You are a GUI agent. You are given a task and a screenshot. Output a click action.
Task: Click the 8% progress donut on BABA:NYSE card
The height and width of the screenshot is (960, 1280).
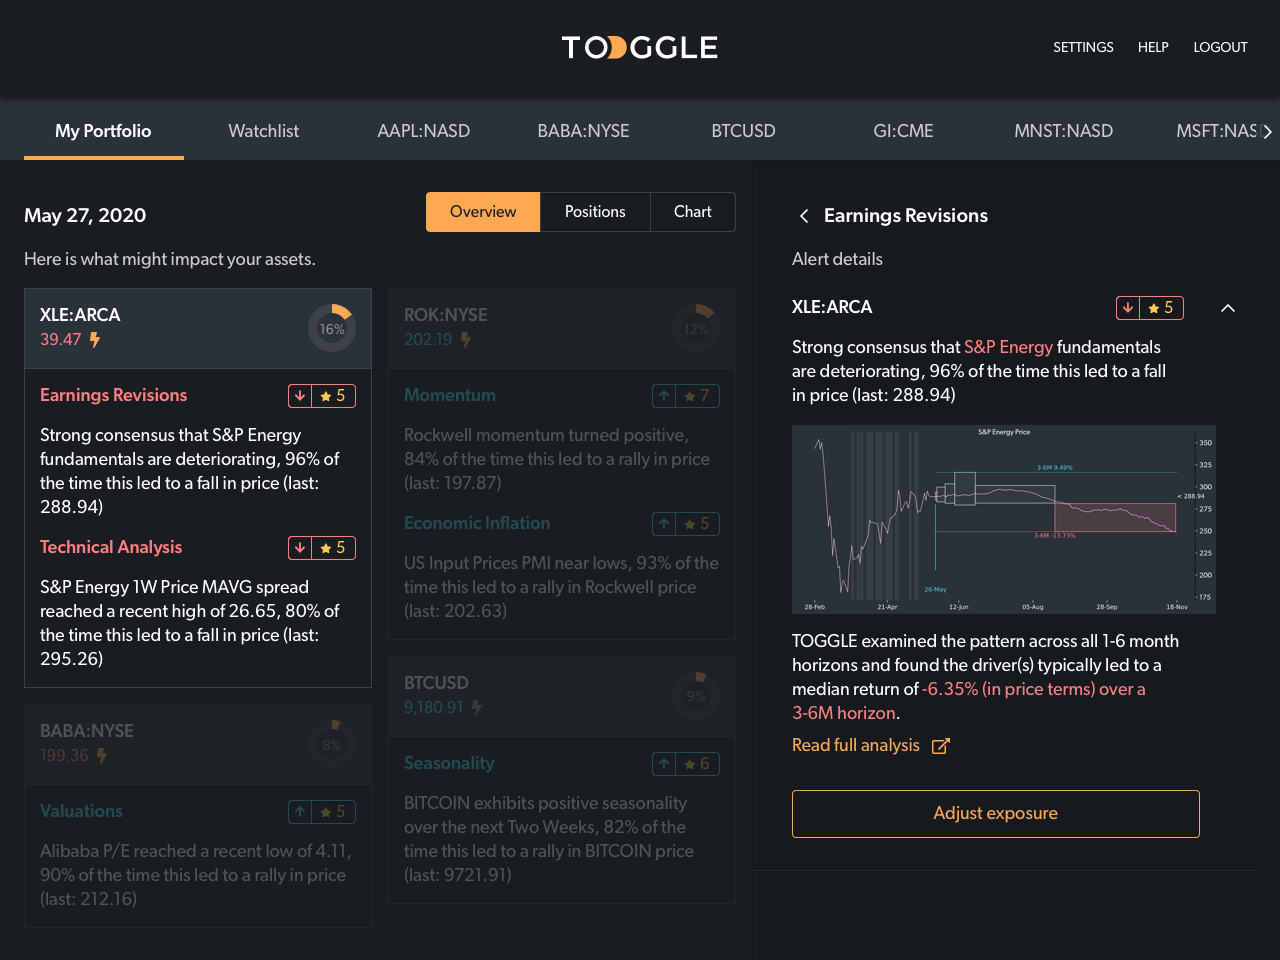(332, 744)
